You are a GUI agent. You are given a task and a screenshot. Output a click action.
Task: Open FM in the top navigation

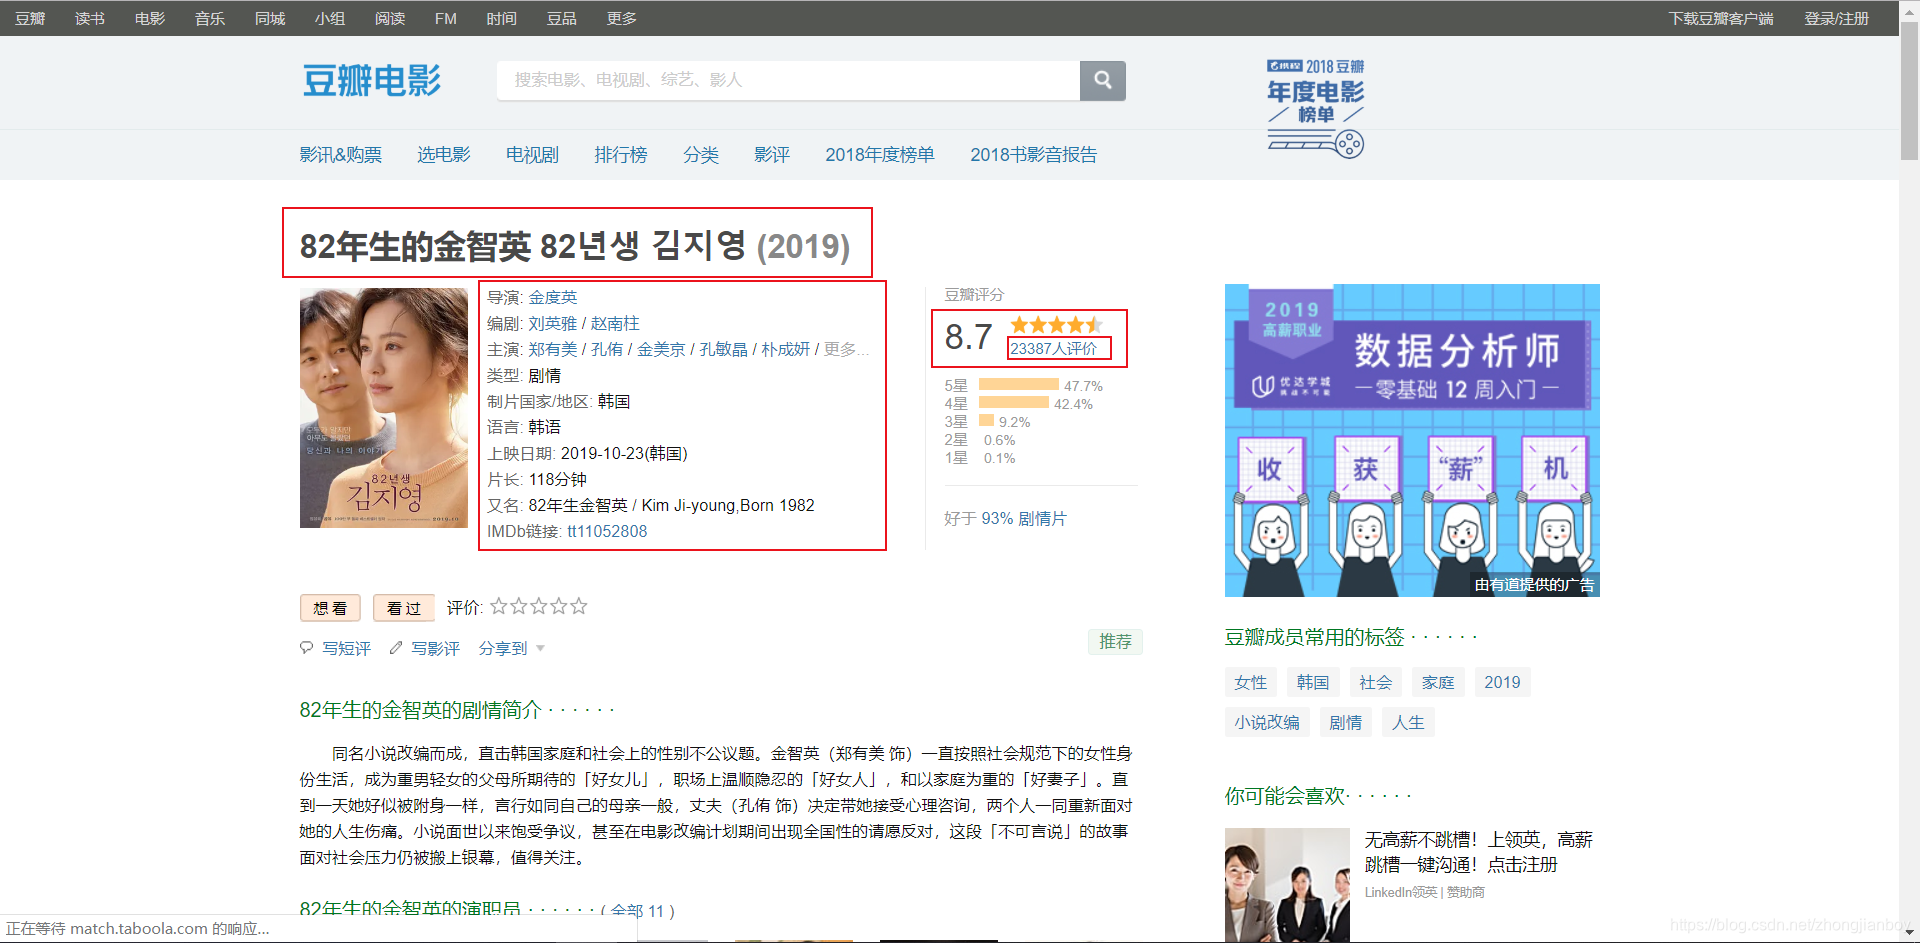pos(446,18)
